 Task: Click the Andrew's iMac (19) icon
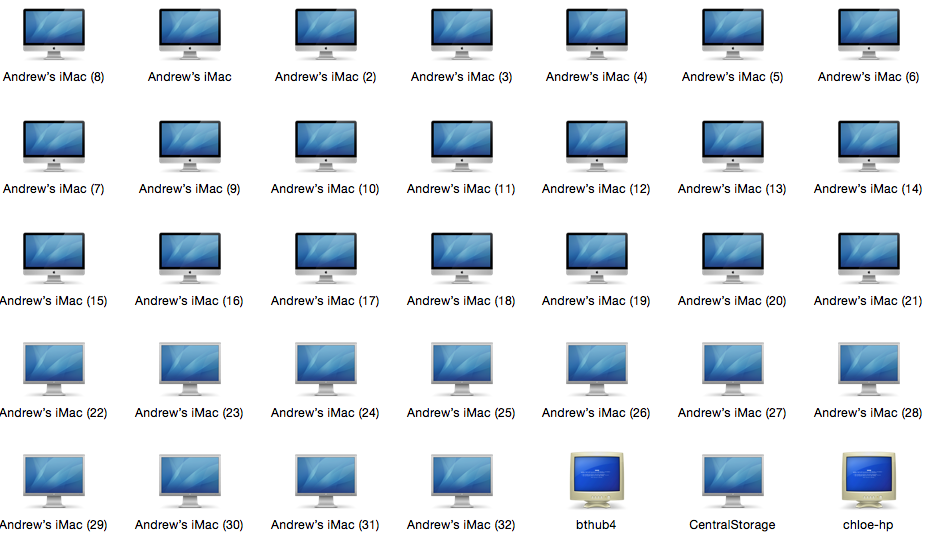pyautogui.click(x=597, y=258)
